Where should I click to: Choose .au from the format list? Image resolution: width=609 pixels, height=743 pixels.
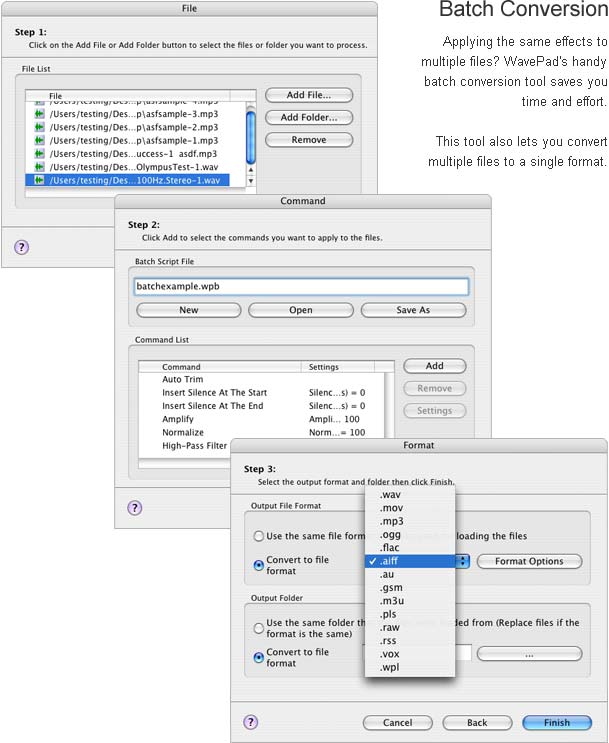[410, 574]
